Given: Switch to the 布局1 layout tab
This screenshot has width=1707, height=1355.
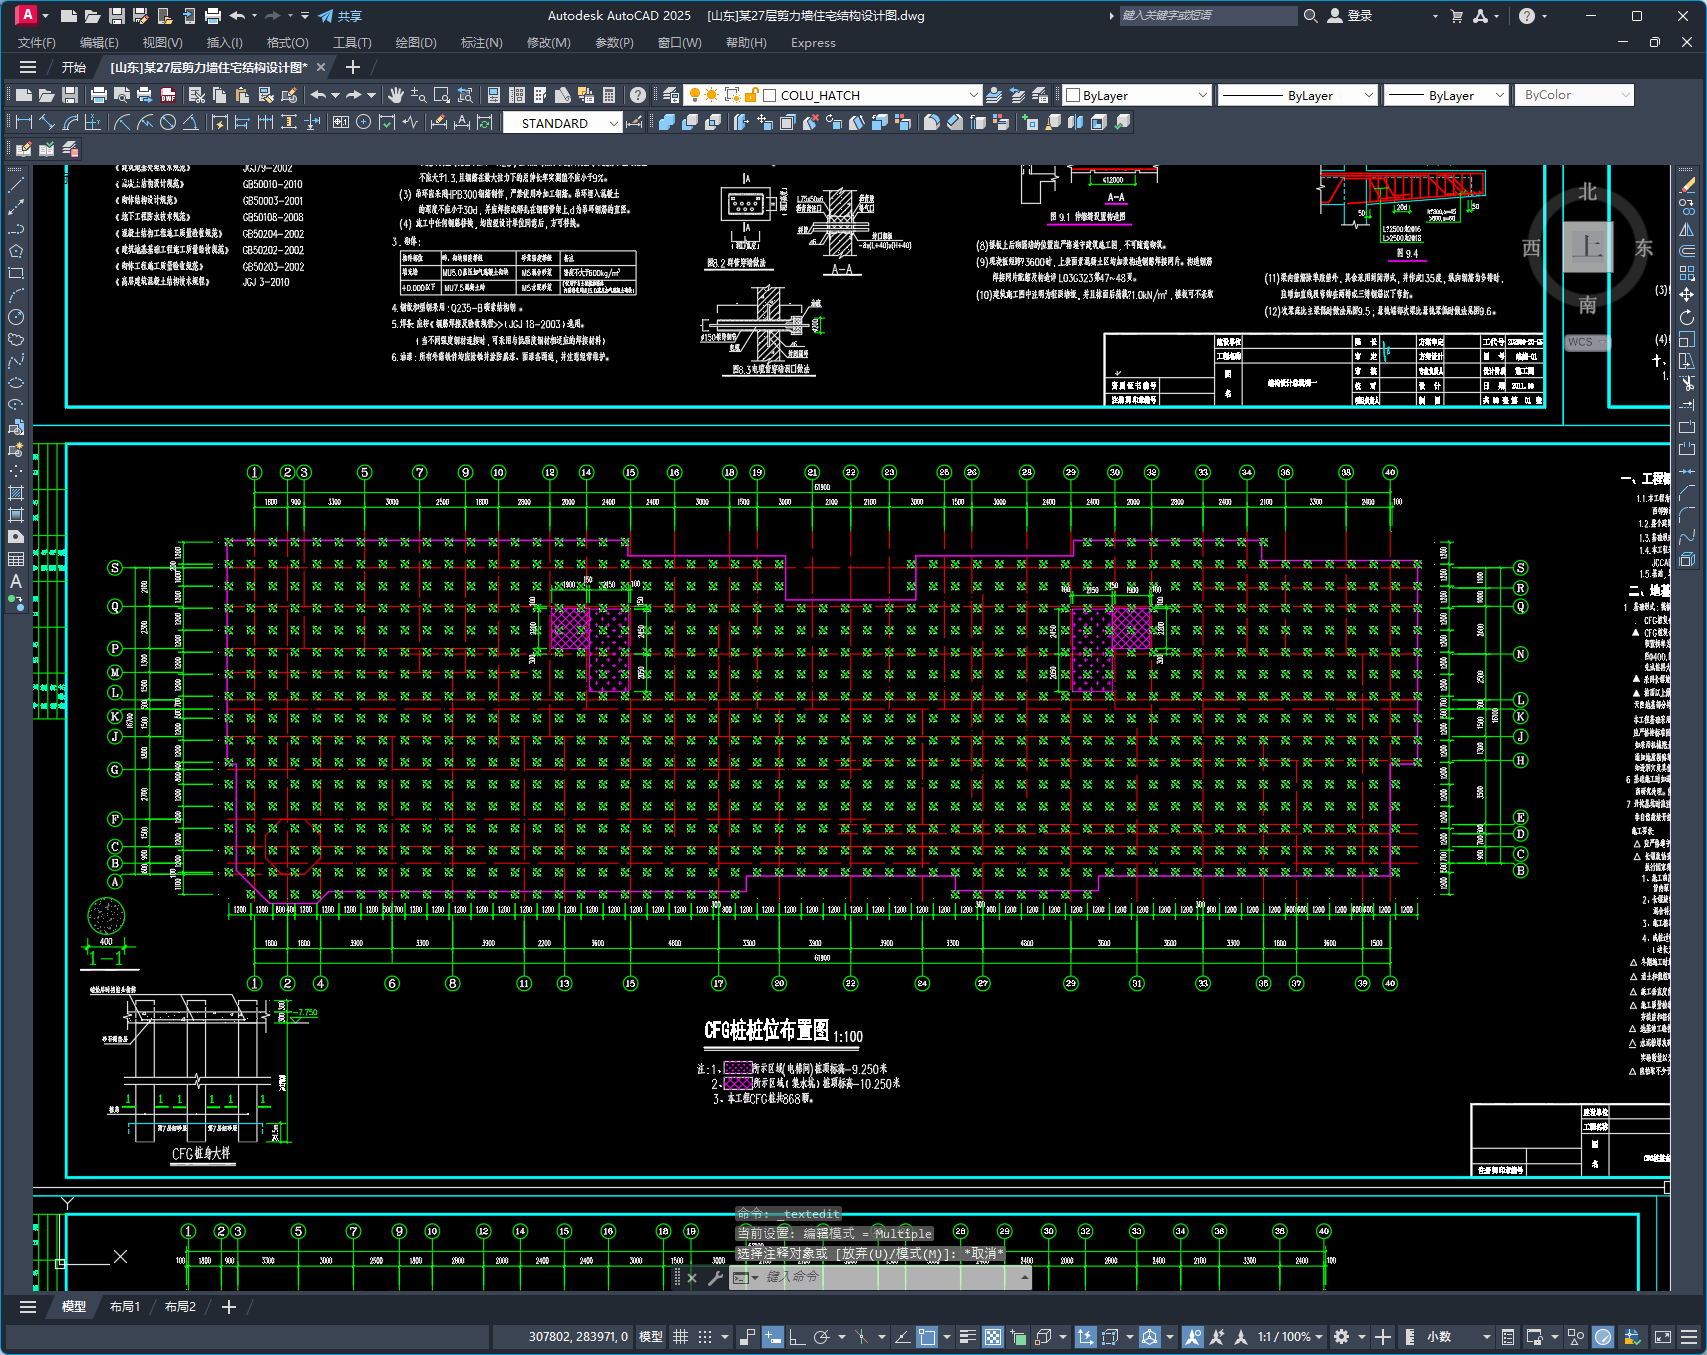Looking at the screenshot, I should [x=125, y=1306].
